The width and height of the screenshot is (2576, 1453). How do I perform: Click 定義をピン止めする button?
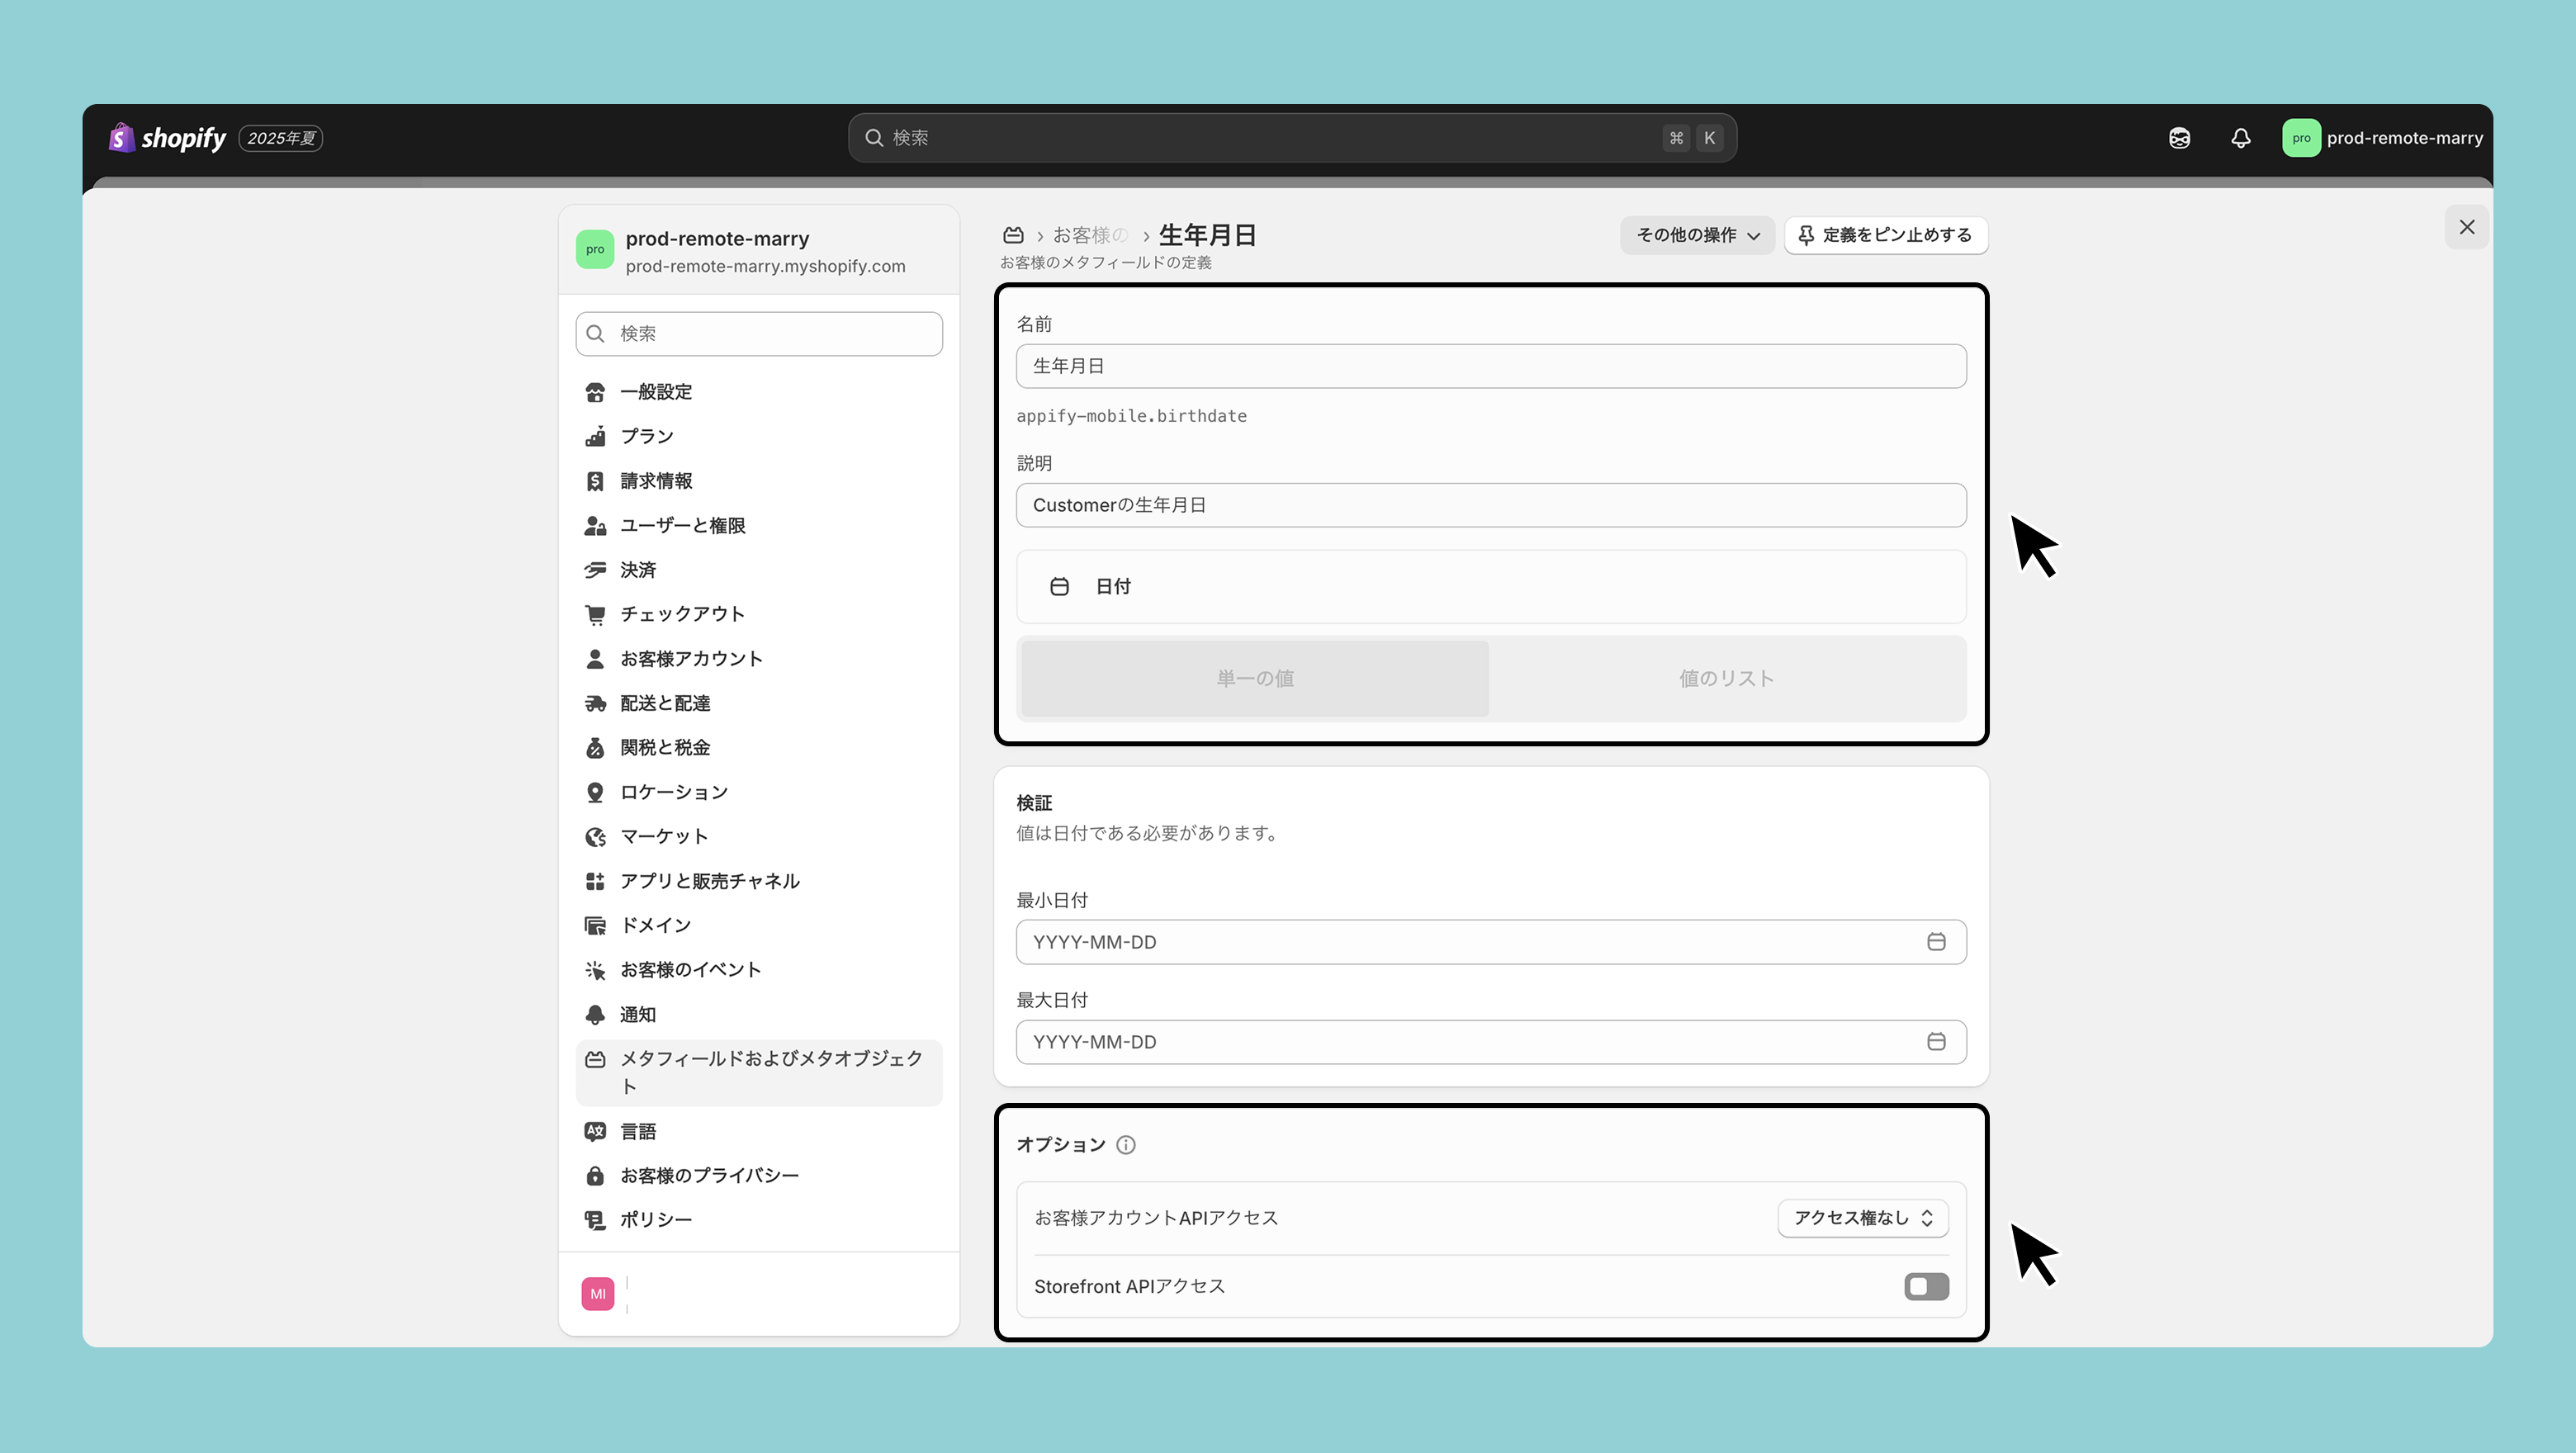(1885, 235)
